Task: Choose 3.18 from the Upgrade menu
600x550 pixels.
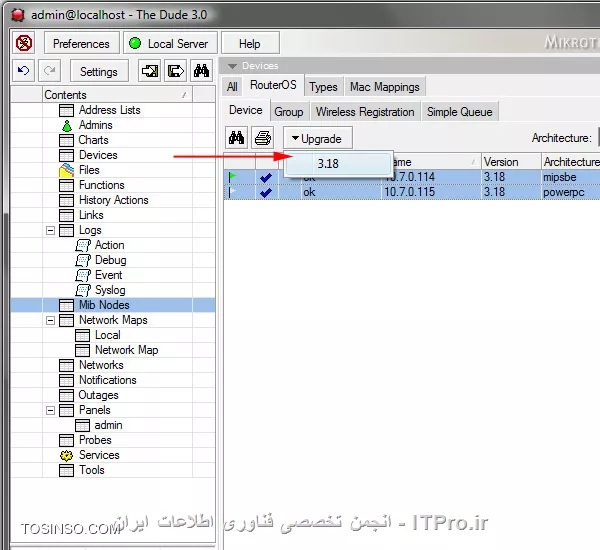Action: [339, 164]
